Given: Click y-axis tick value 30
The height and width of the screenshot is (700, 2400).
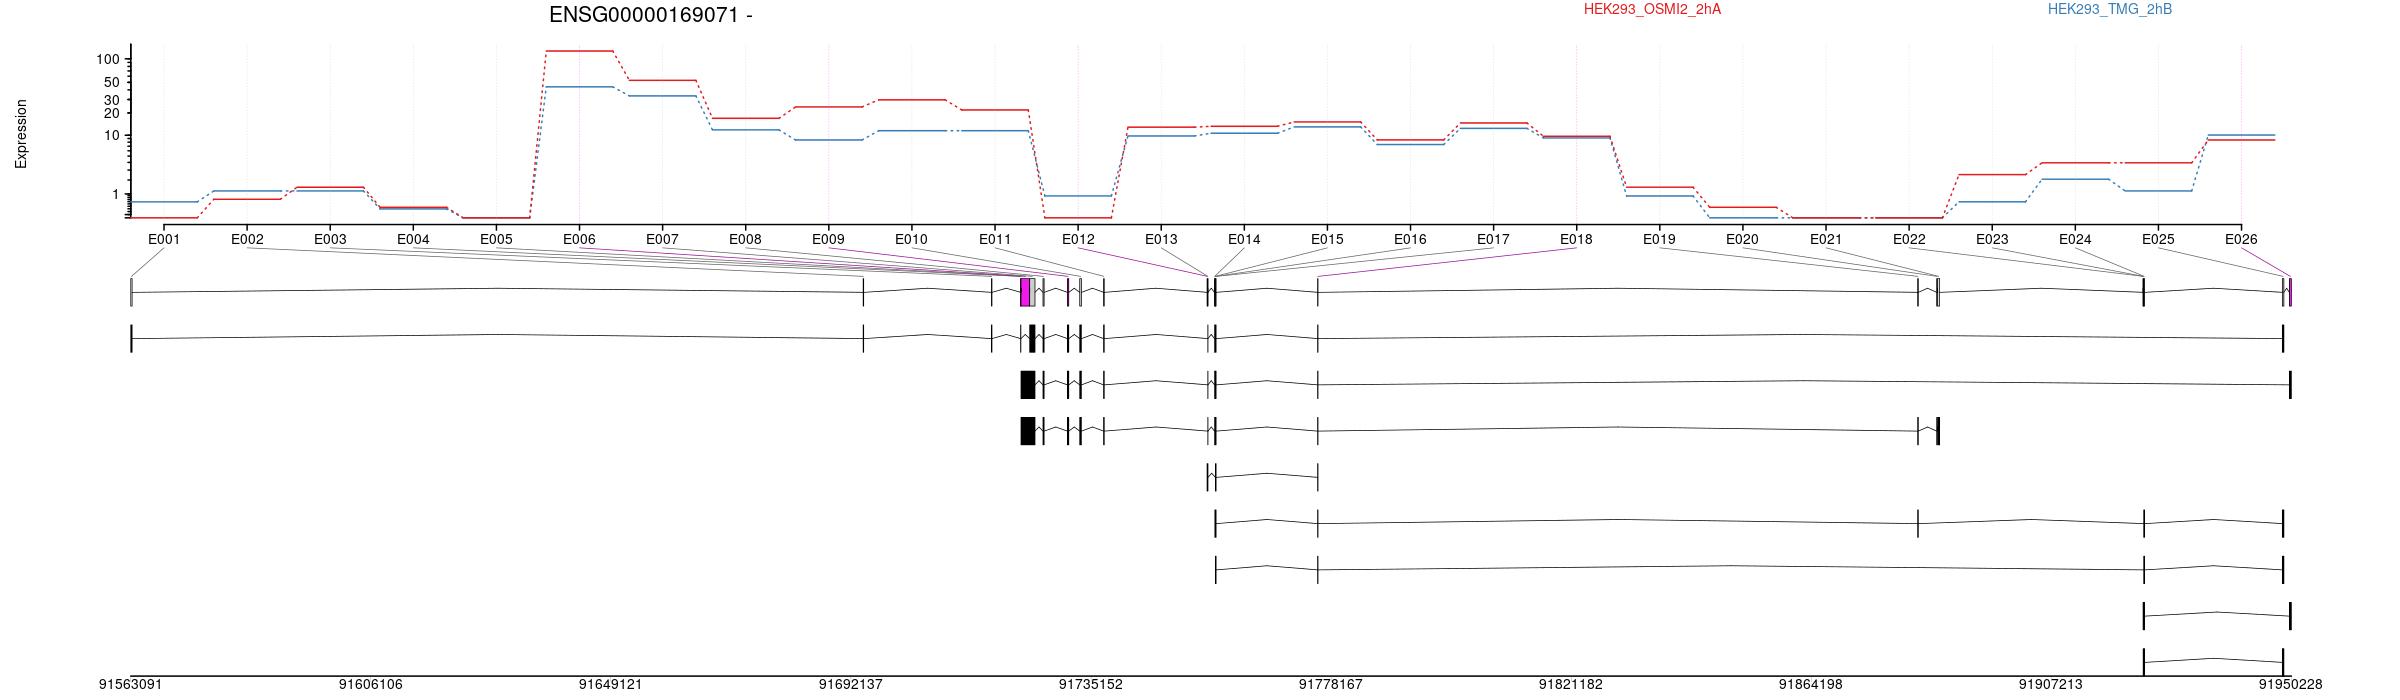Looking at the screenshot, I should (x=112, y=100).
